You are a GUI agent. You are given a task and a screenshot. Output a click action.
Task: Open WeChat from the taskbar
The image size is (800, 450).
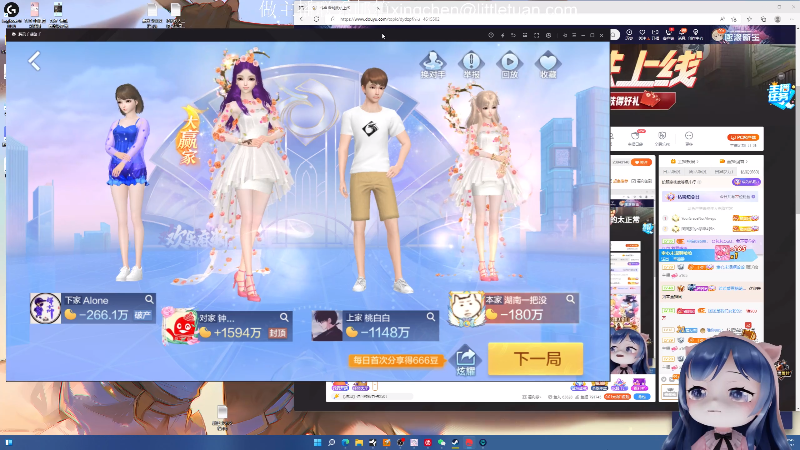(441, 442)
